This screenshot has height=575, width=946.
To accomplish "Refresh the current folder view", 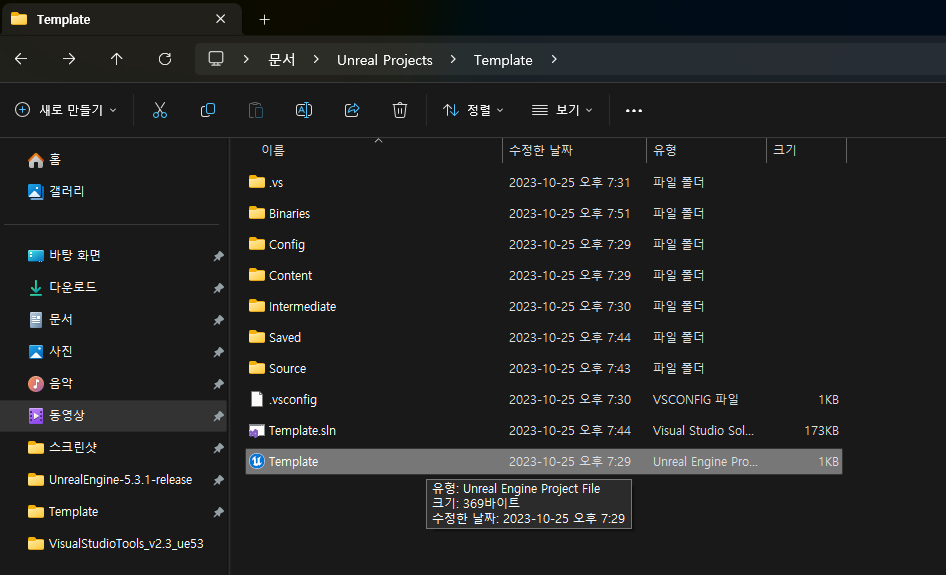I will click(165, 59).
